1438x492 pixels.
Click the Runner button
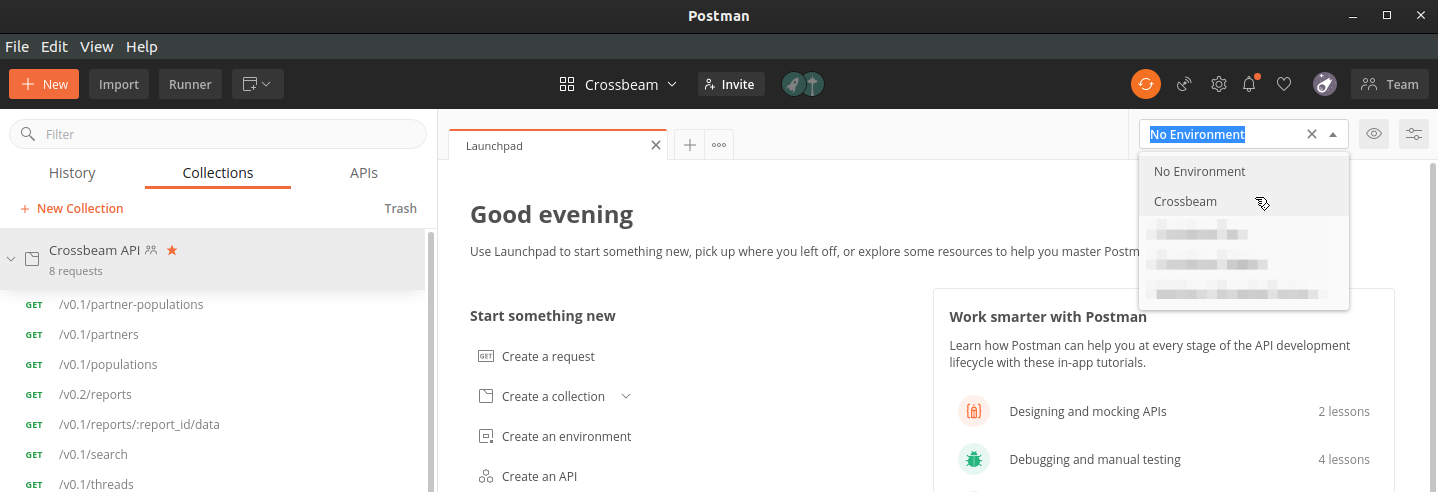(x=190, y=84)
